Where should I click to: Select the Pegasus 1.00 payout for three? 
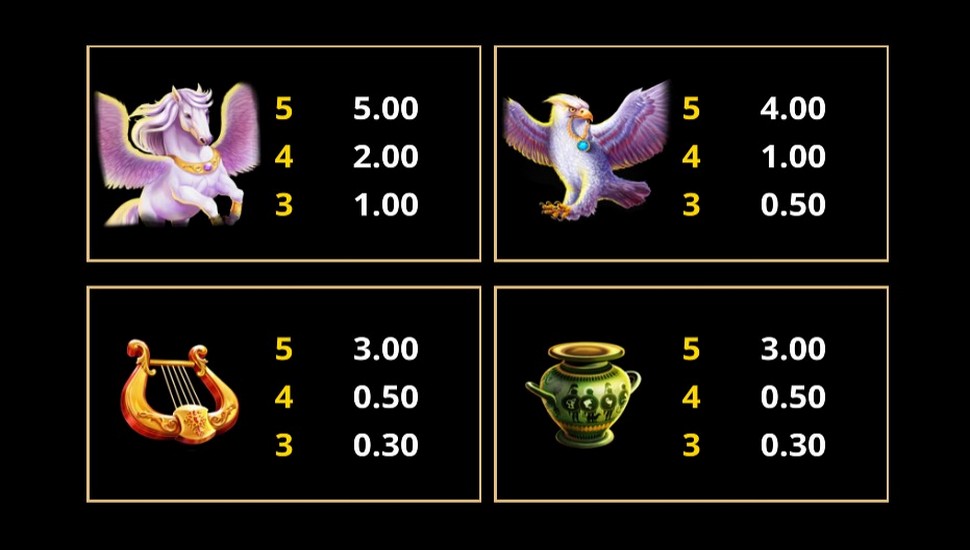pos(386,205)
